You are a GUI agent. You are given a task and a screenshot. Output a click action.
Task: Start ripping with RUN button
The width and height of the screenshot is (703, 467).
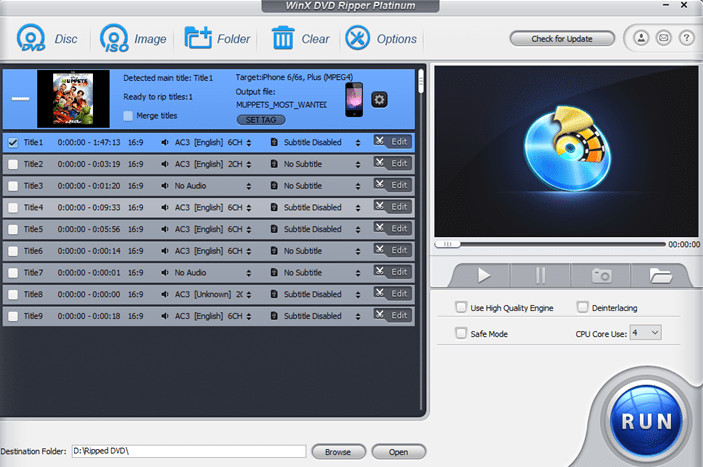click(x=646, y=421)
